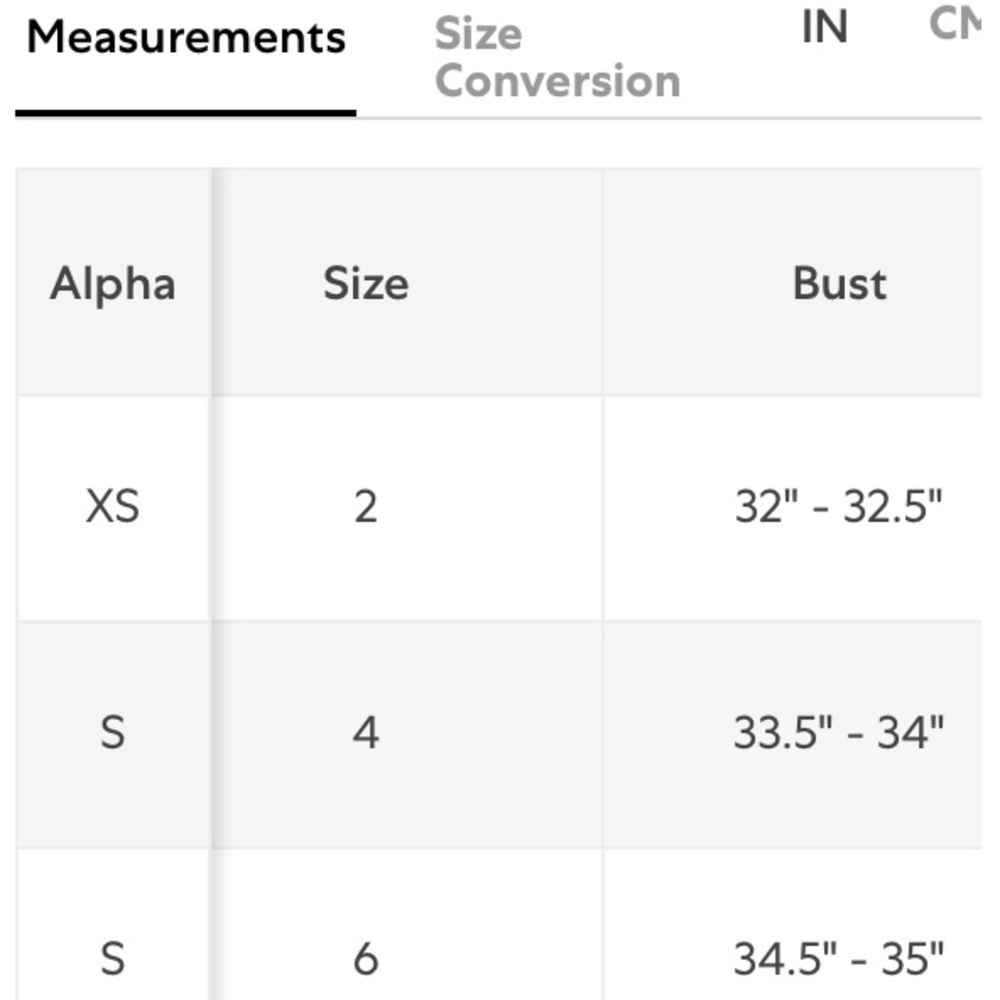The height and width of the screenshot is (1000, 1000).
Task: Open the Measurements tab
Action: pos(186,37)
